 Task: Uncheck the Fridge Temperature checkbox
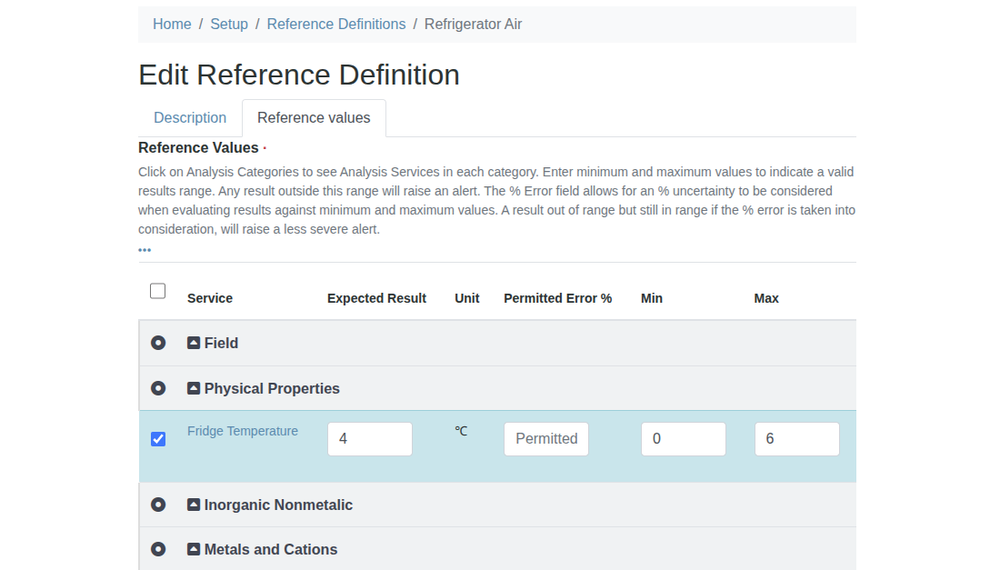[158, 439]
